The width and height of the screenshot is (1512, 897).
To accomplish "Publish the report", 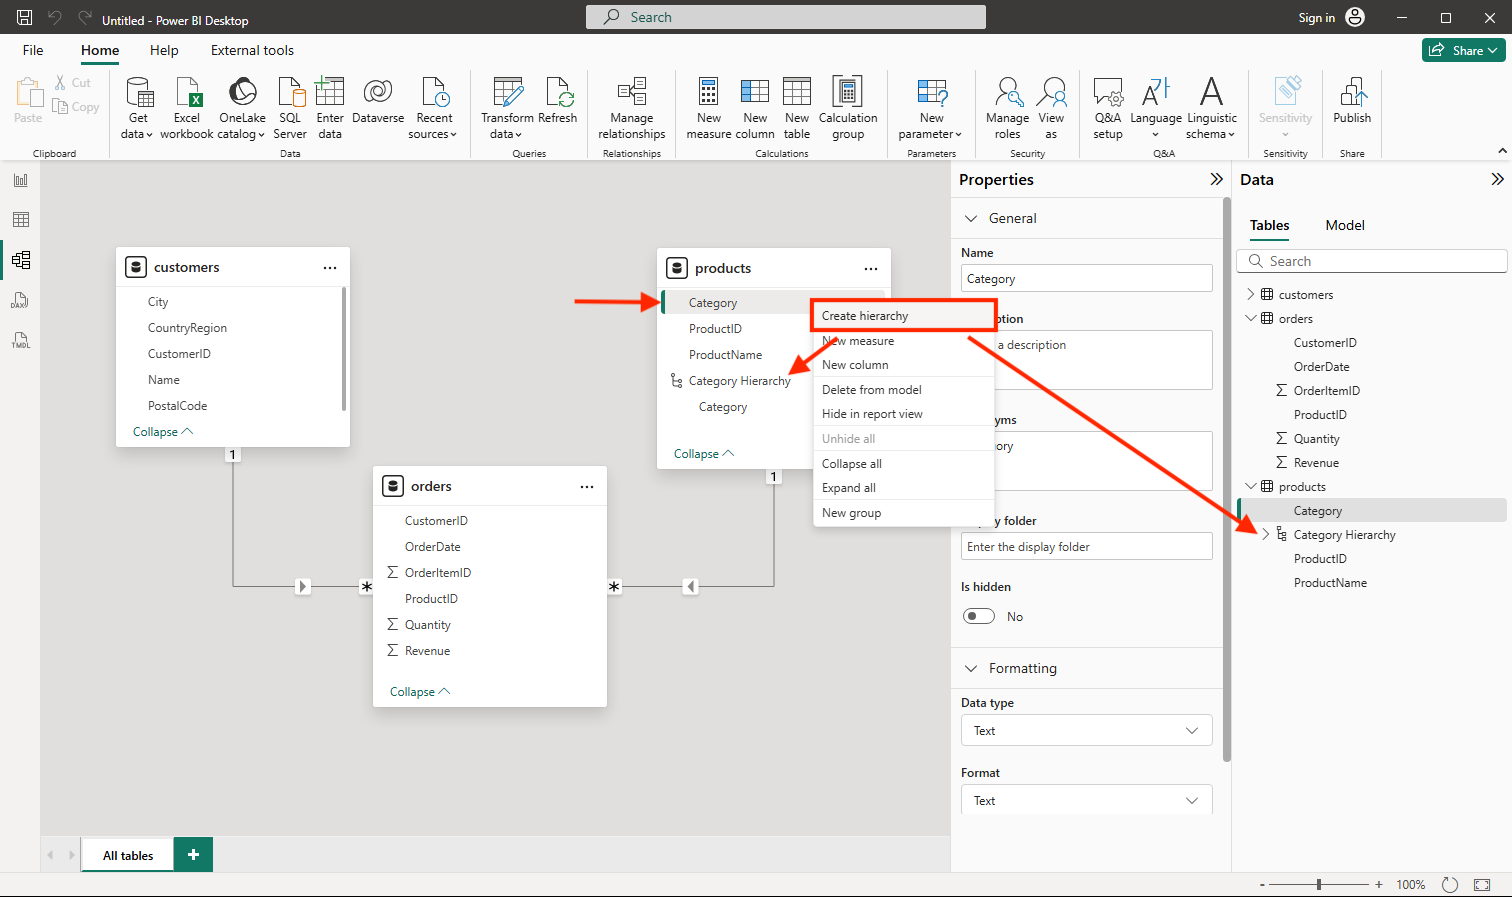I will [x=1352, y=100].
